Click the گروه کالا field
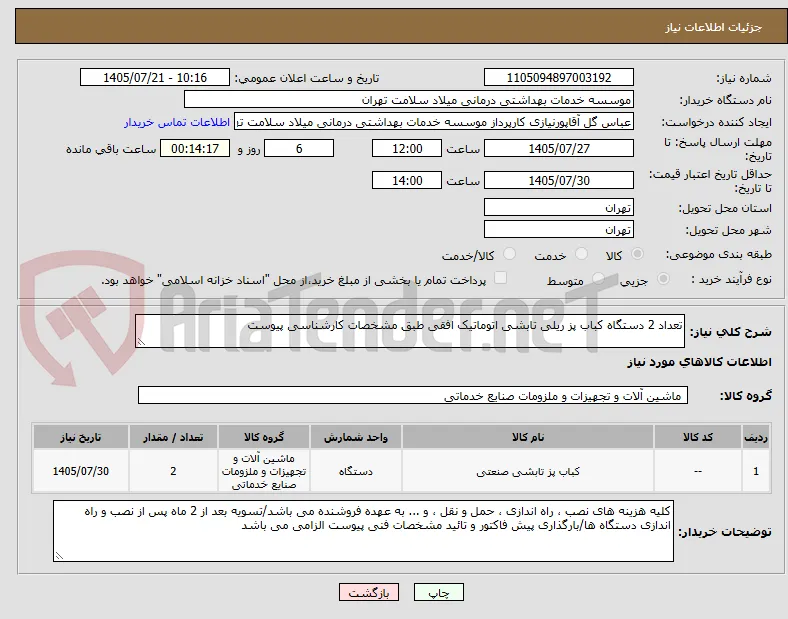This screenshot has width=788, height=619. point(413,395)
